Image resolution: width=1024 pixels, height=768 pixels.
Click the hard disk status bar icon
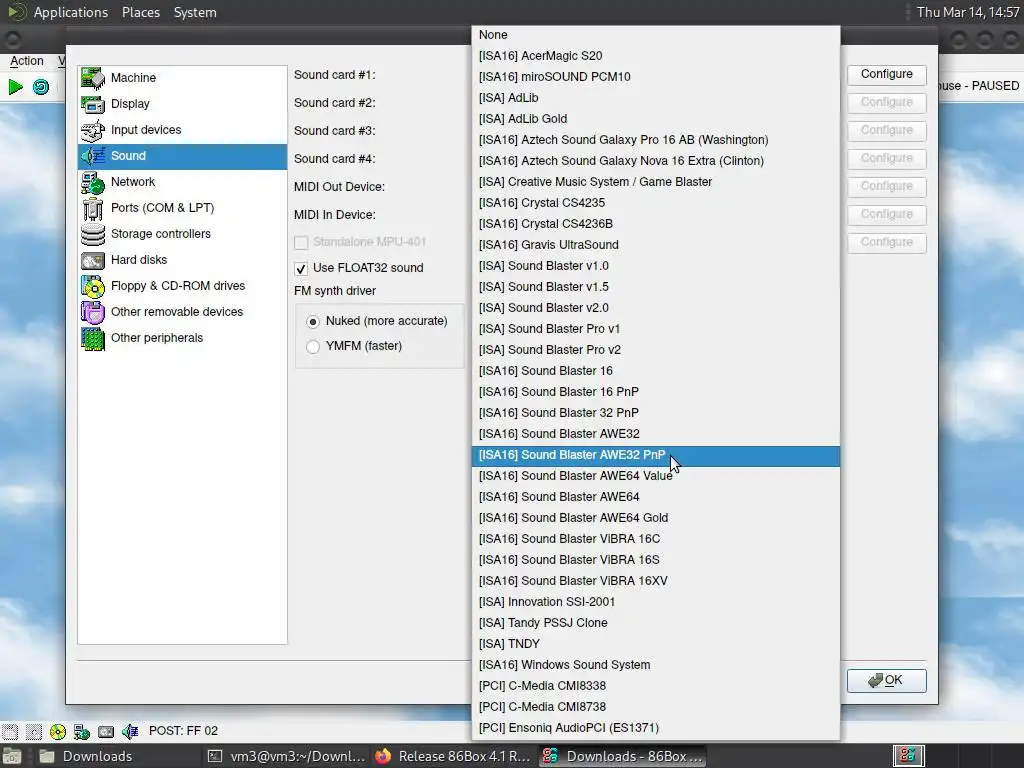pyautogui.click(x=106, y=731)
